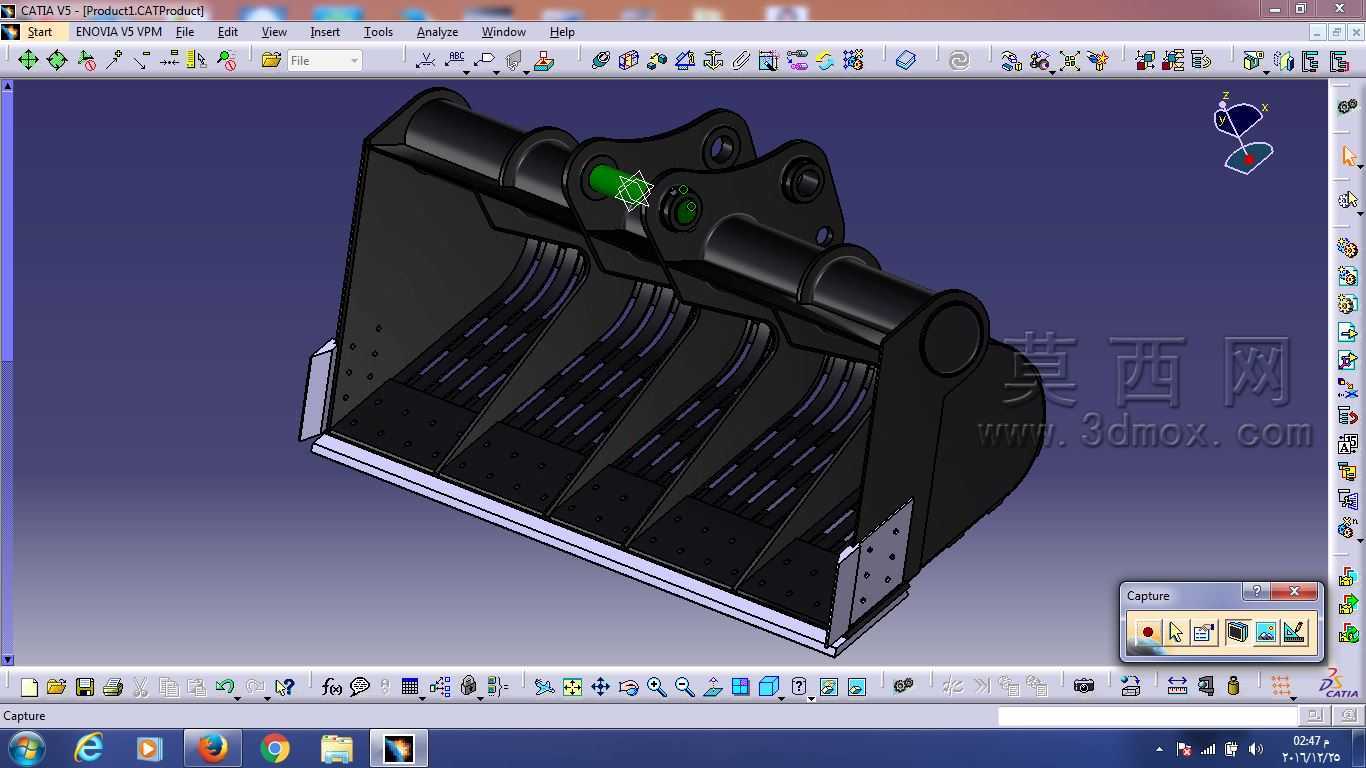Image resolution: width=1366 pixels, height=768 pixels.
Task: Open Firefox from the taskbar
Action: coord(212,748)
